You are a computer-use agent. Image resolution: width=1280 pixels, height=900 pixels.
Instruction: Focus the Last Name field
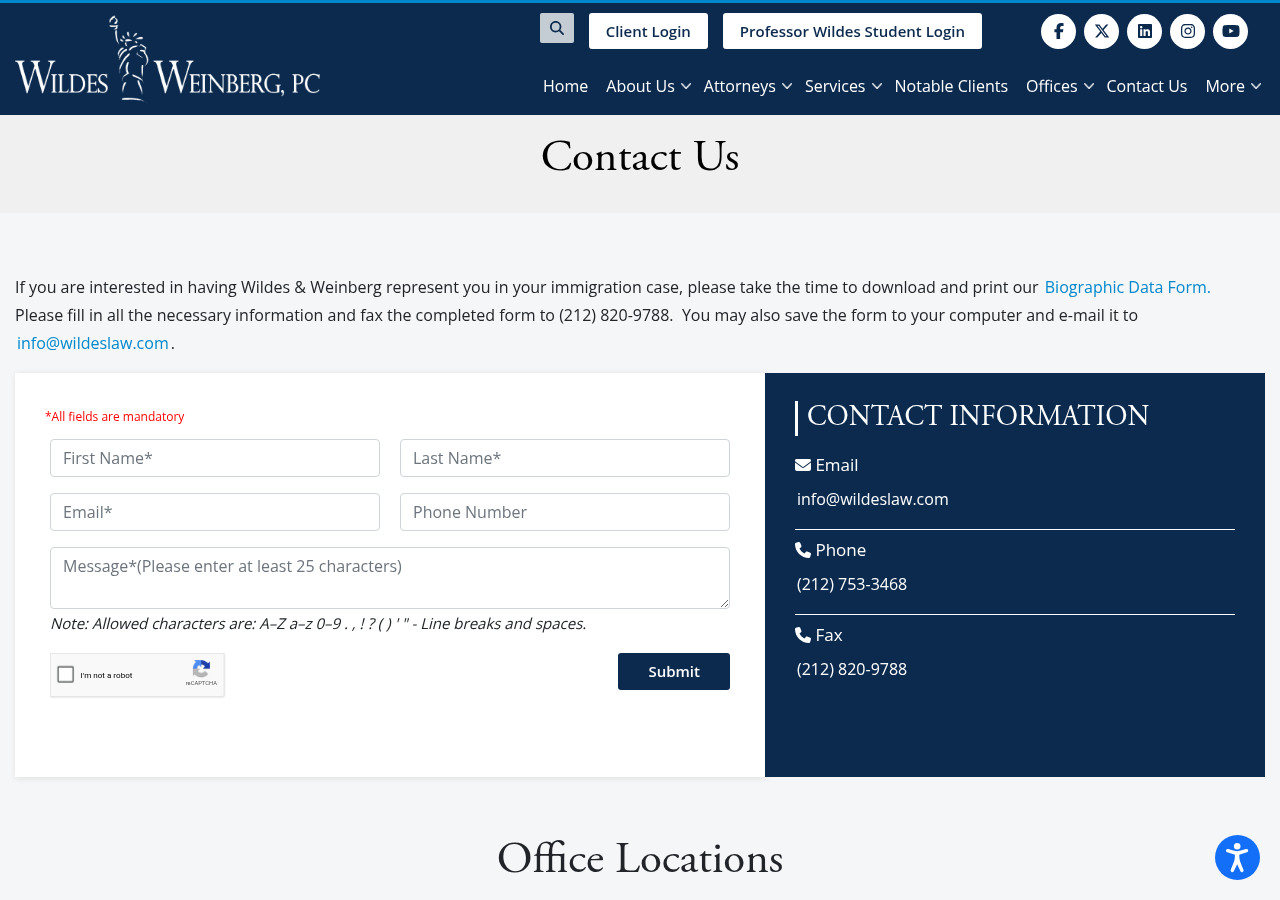pos(565,458)
